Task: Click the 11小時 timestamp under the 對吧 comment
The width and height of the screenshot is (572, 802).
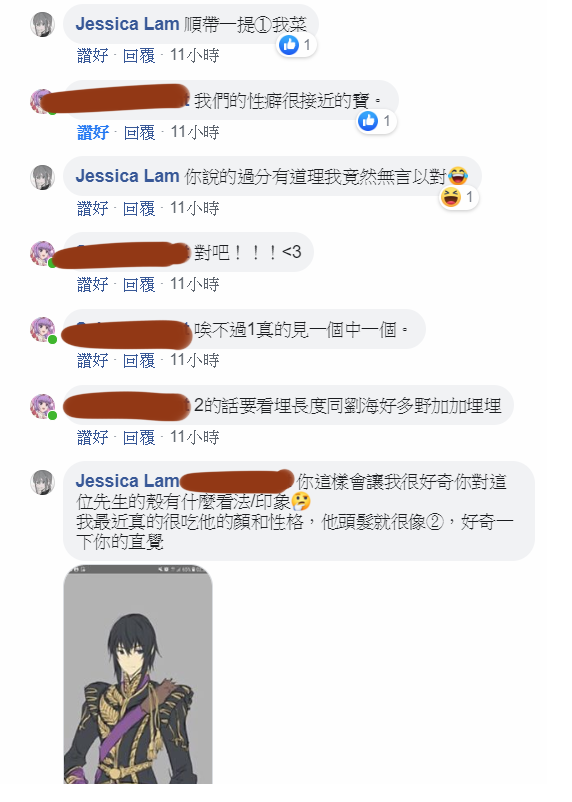Action: click(194, 284)
